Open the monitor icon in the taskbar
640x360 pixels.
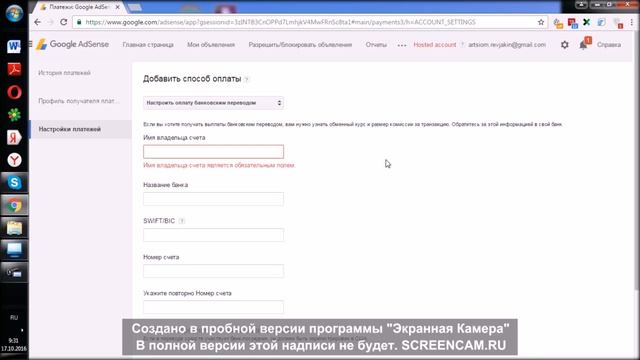pyautogui.click(x=14, y=250)
